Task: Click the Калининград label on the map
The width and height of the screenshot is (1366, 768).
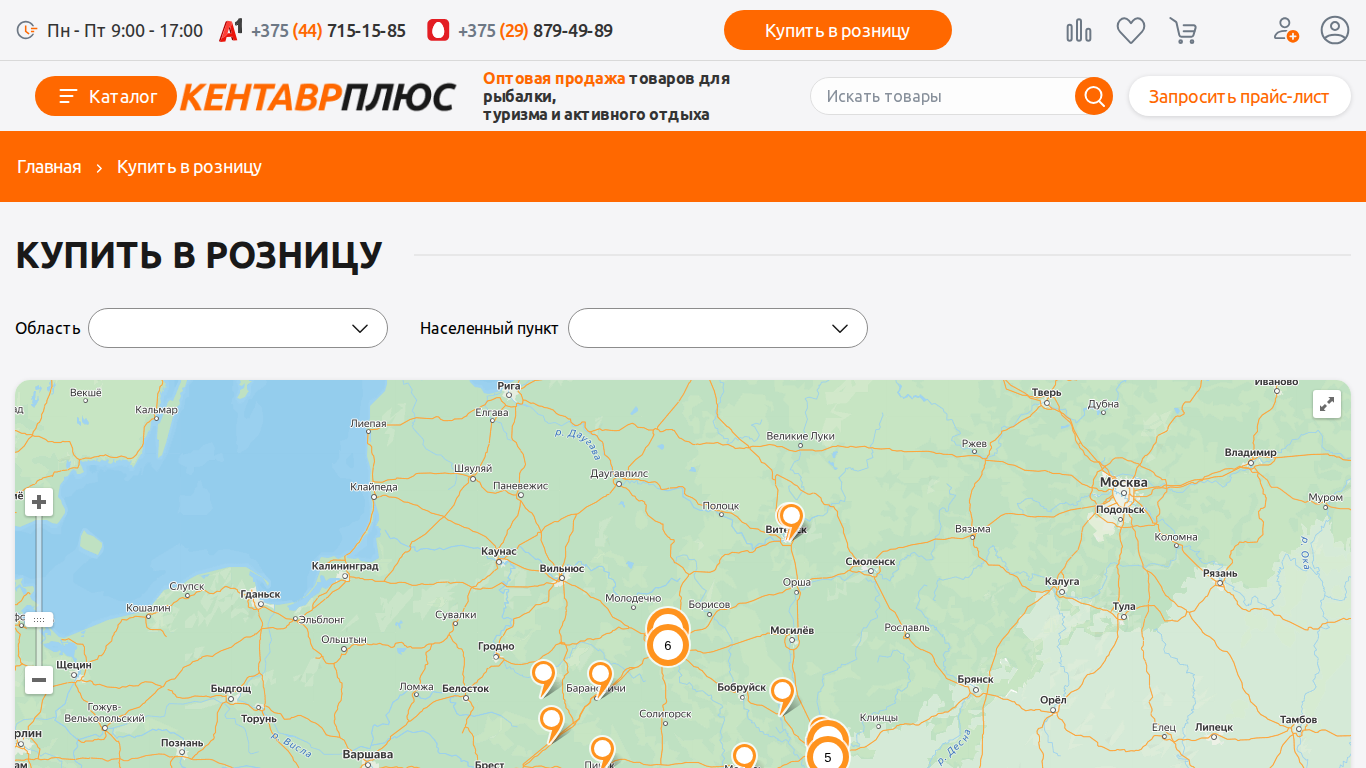Action: coord(345,566)
